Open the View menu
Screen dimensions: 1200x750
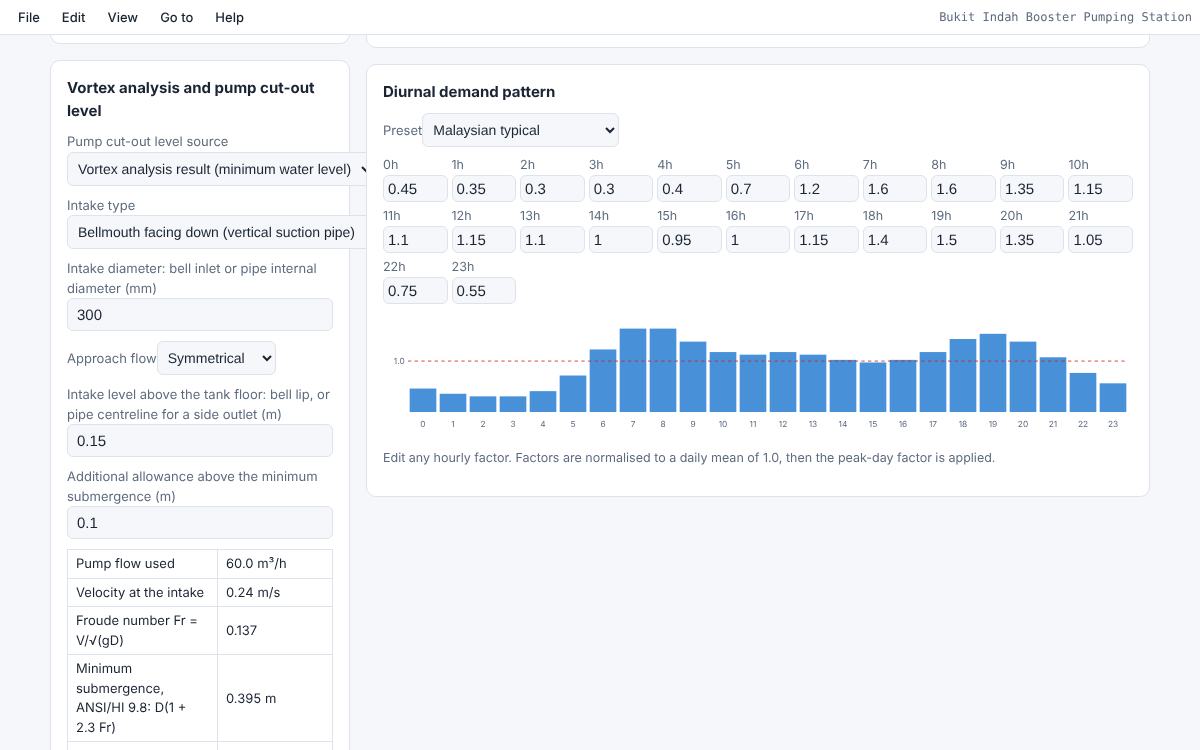point(122,17)
